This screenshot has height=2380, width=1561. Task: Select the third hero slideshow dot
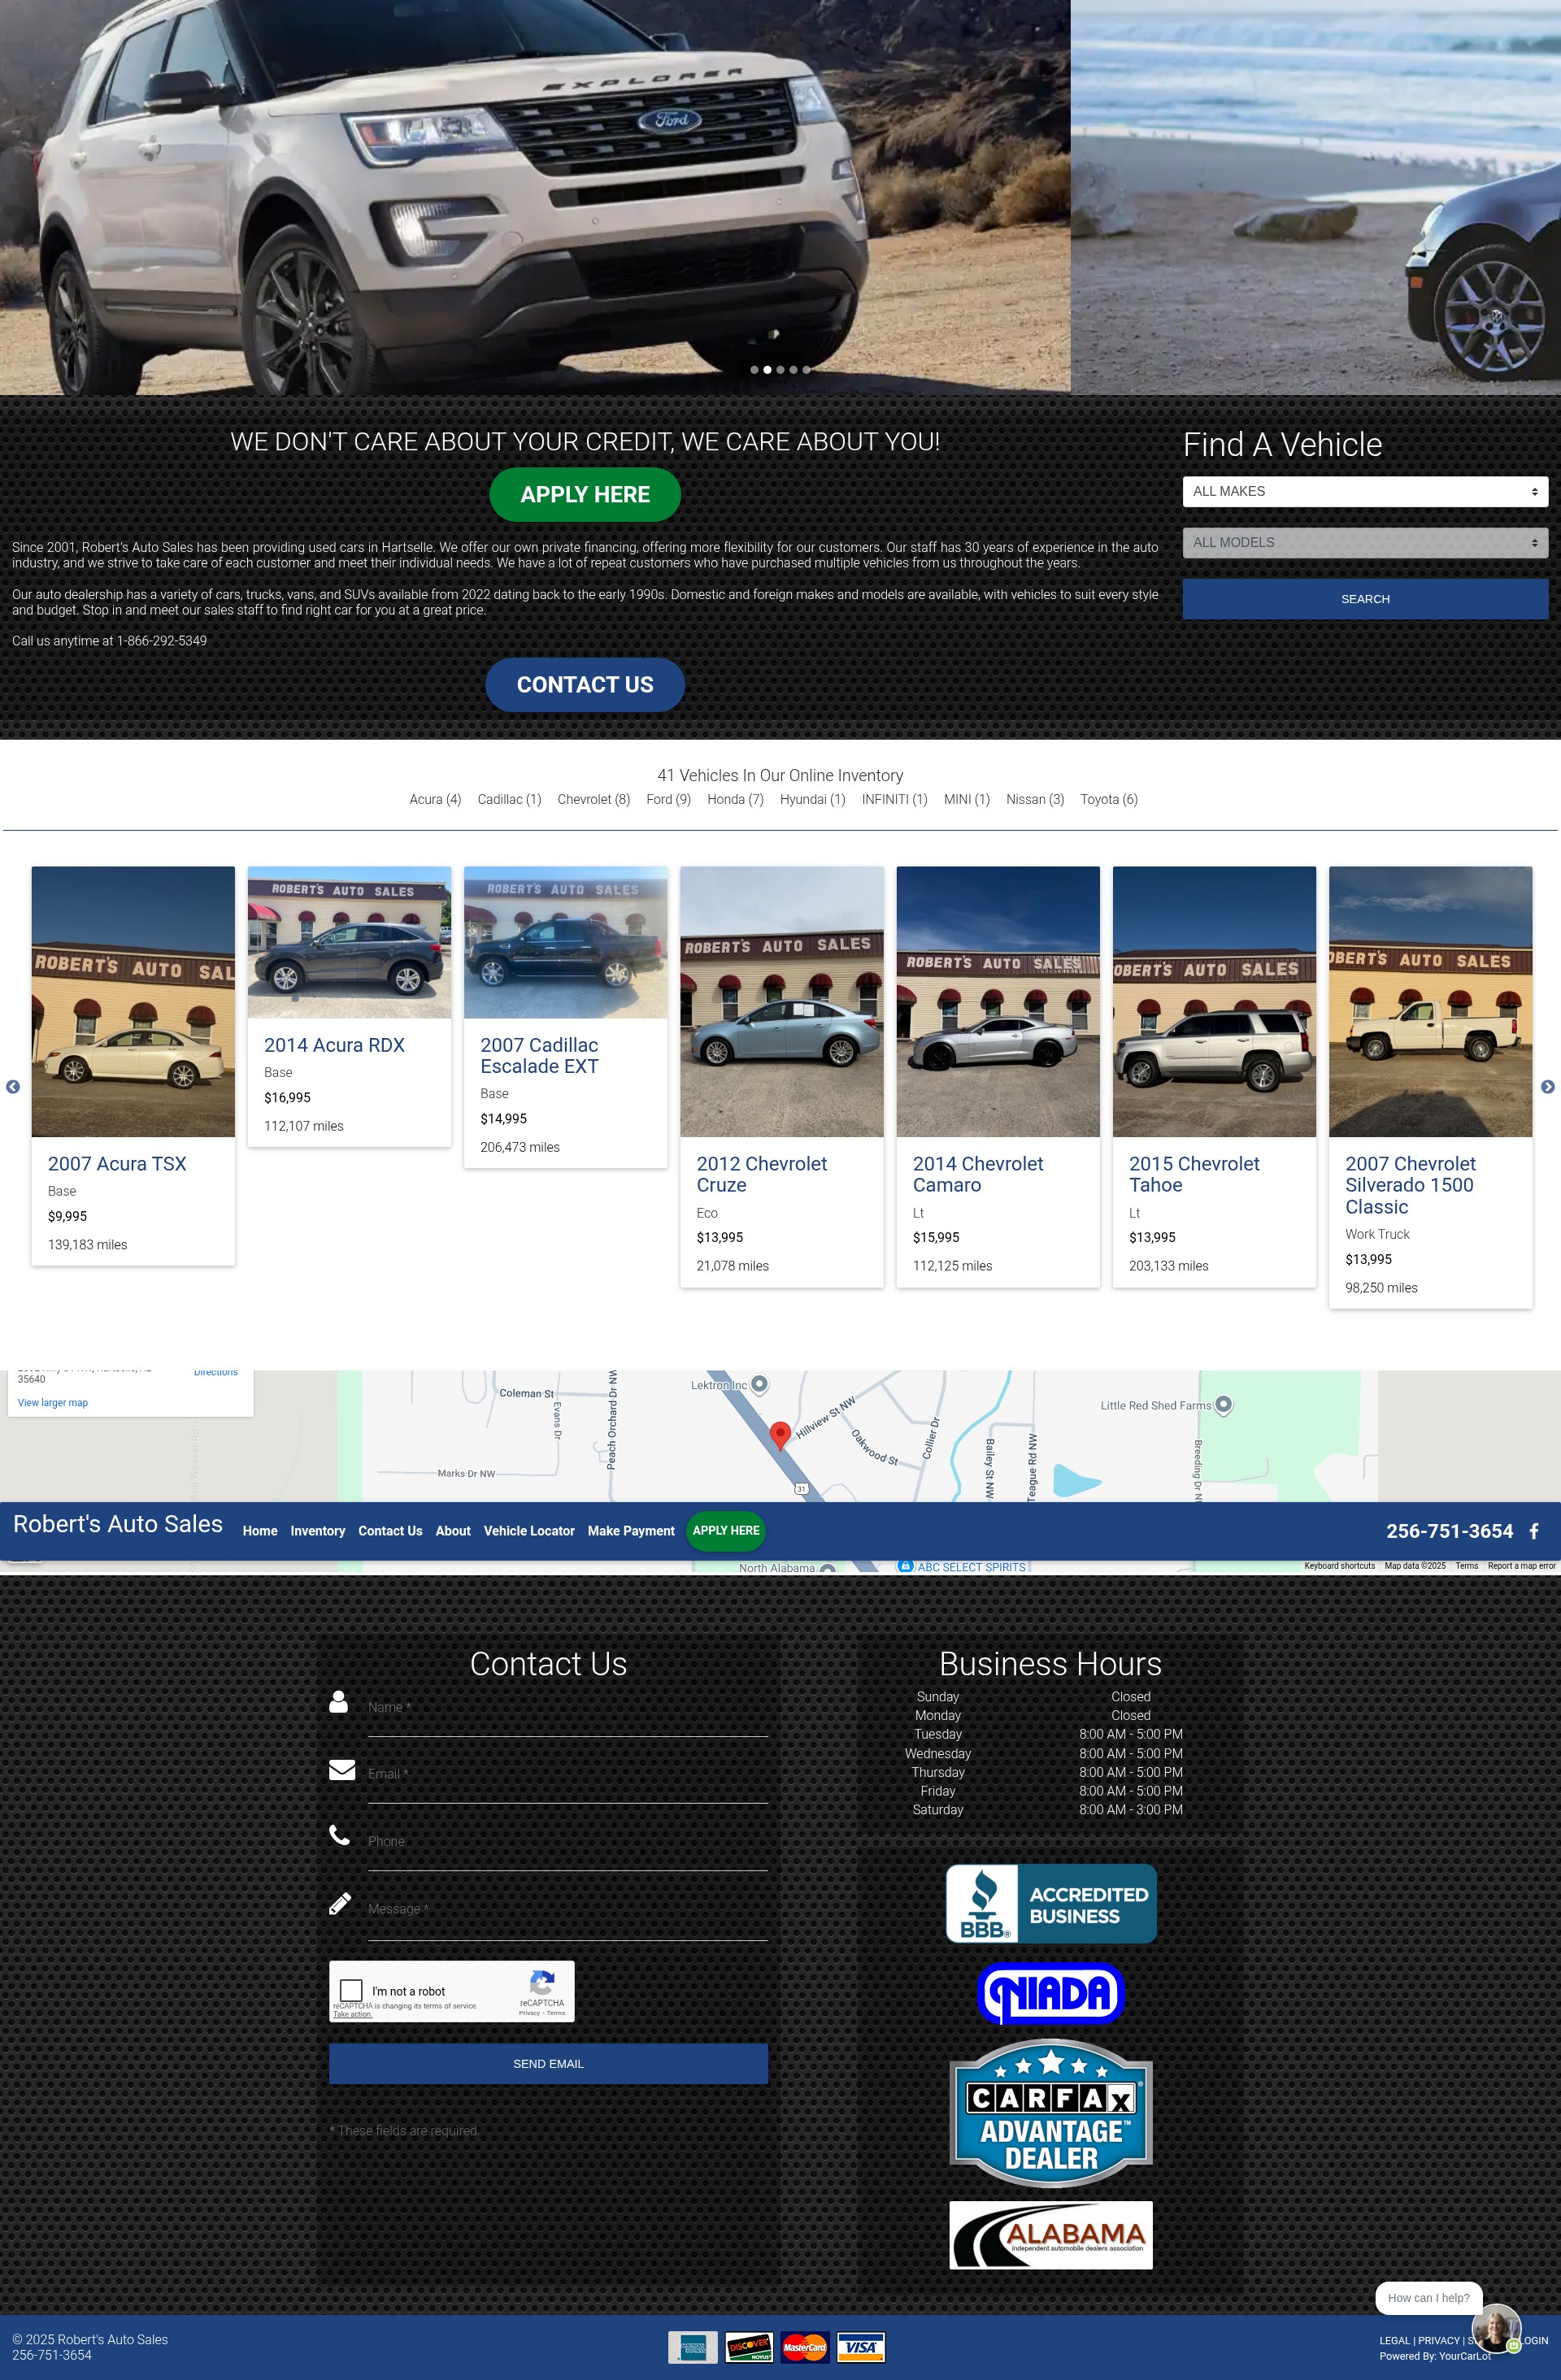pyautogui.click(x=780, y=370)
